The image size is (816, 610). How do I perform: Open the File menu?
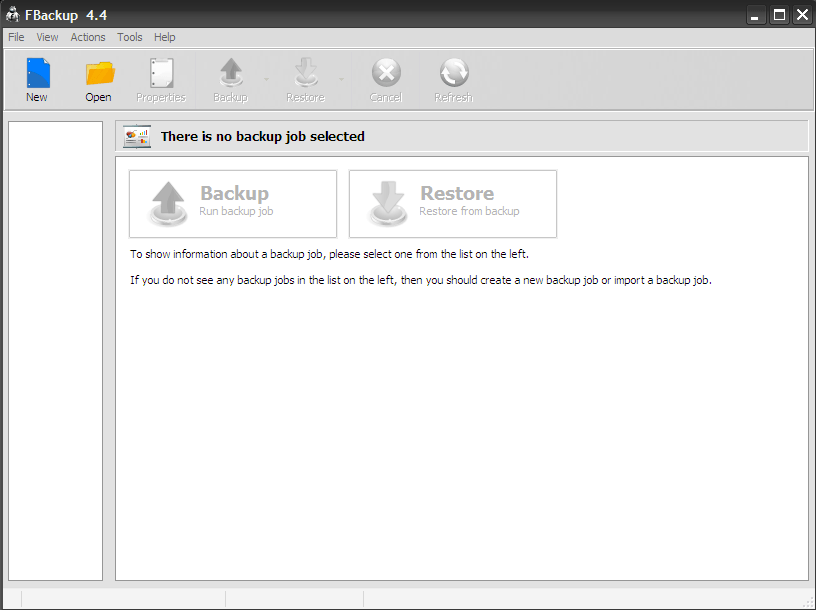coord(16,37)
